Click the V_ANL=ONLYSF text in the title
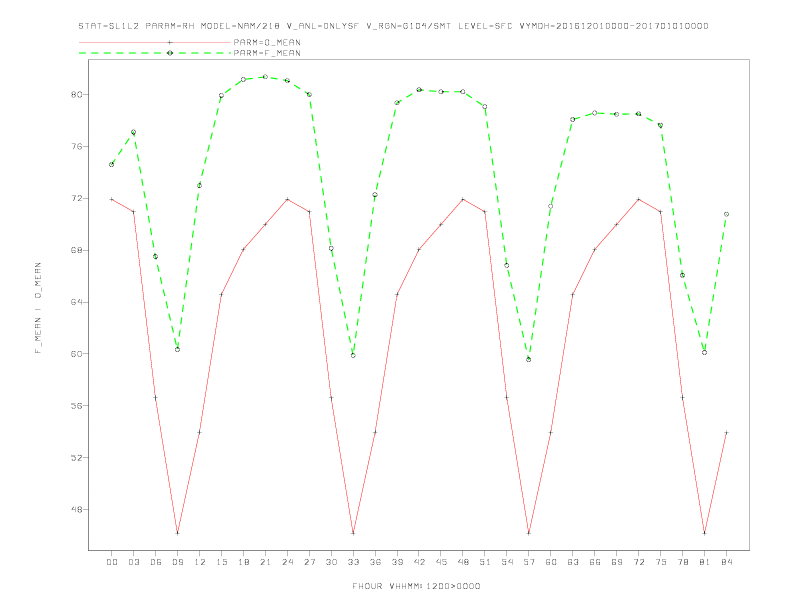The height and width of the screenshot is (612, 792). pyautogui.click(x=323, y=26)
